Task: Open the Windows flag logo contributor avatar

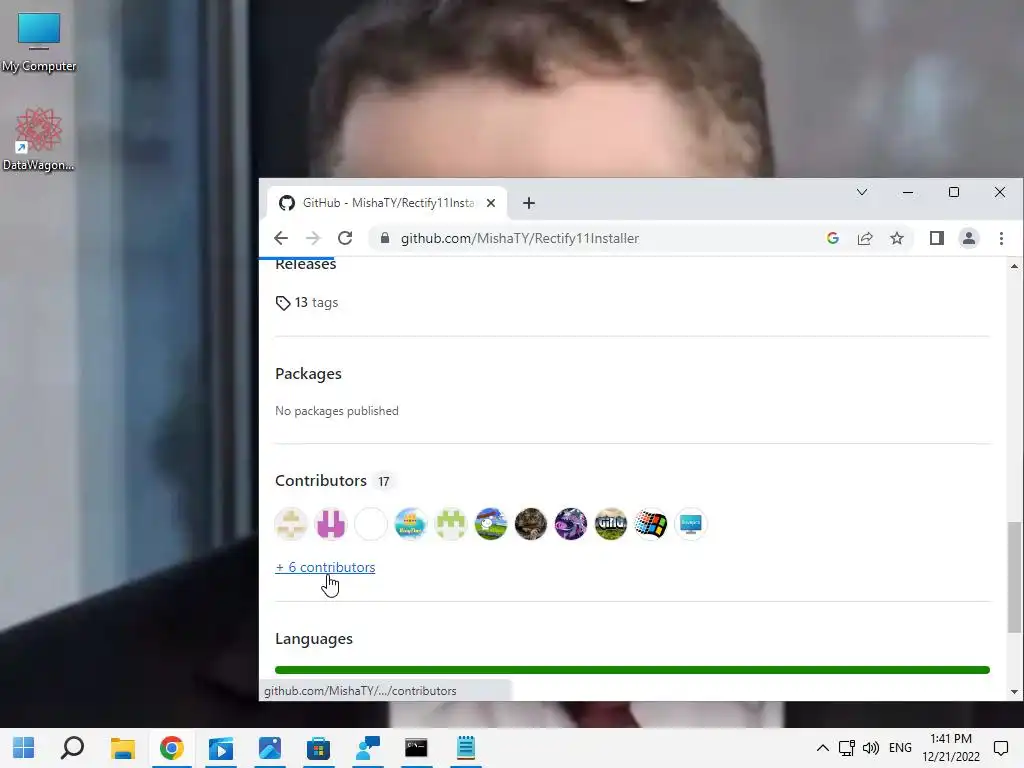Action: pos(650,524)
